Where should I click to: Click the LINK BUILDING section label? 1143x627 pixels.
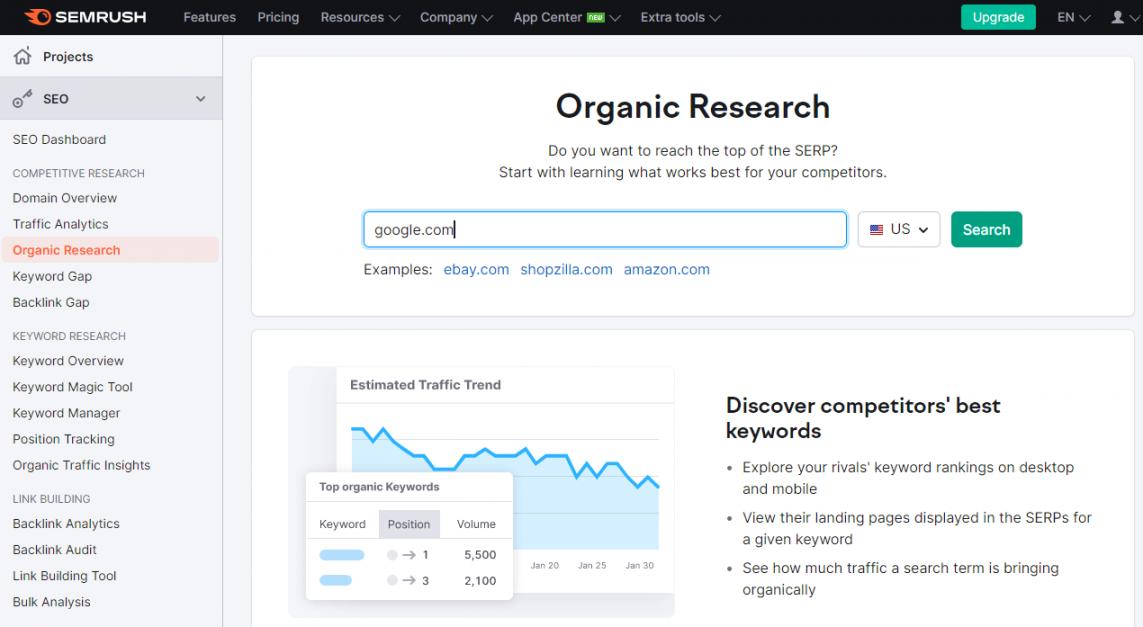tap(51, 499)
